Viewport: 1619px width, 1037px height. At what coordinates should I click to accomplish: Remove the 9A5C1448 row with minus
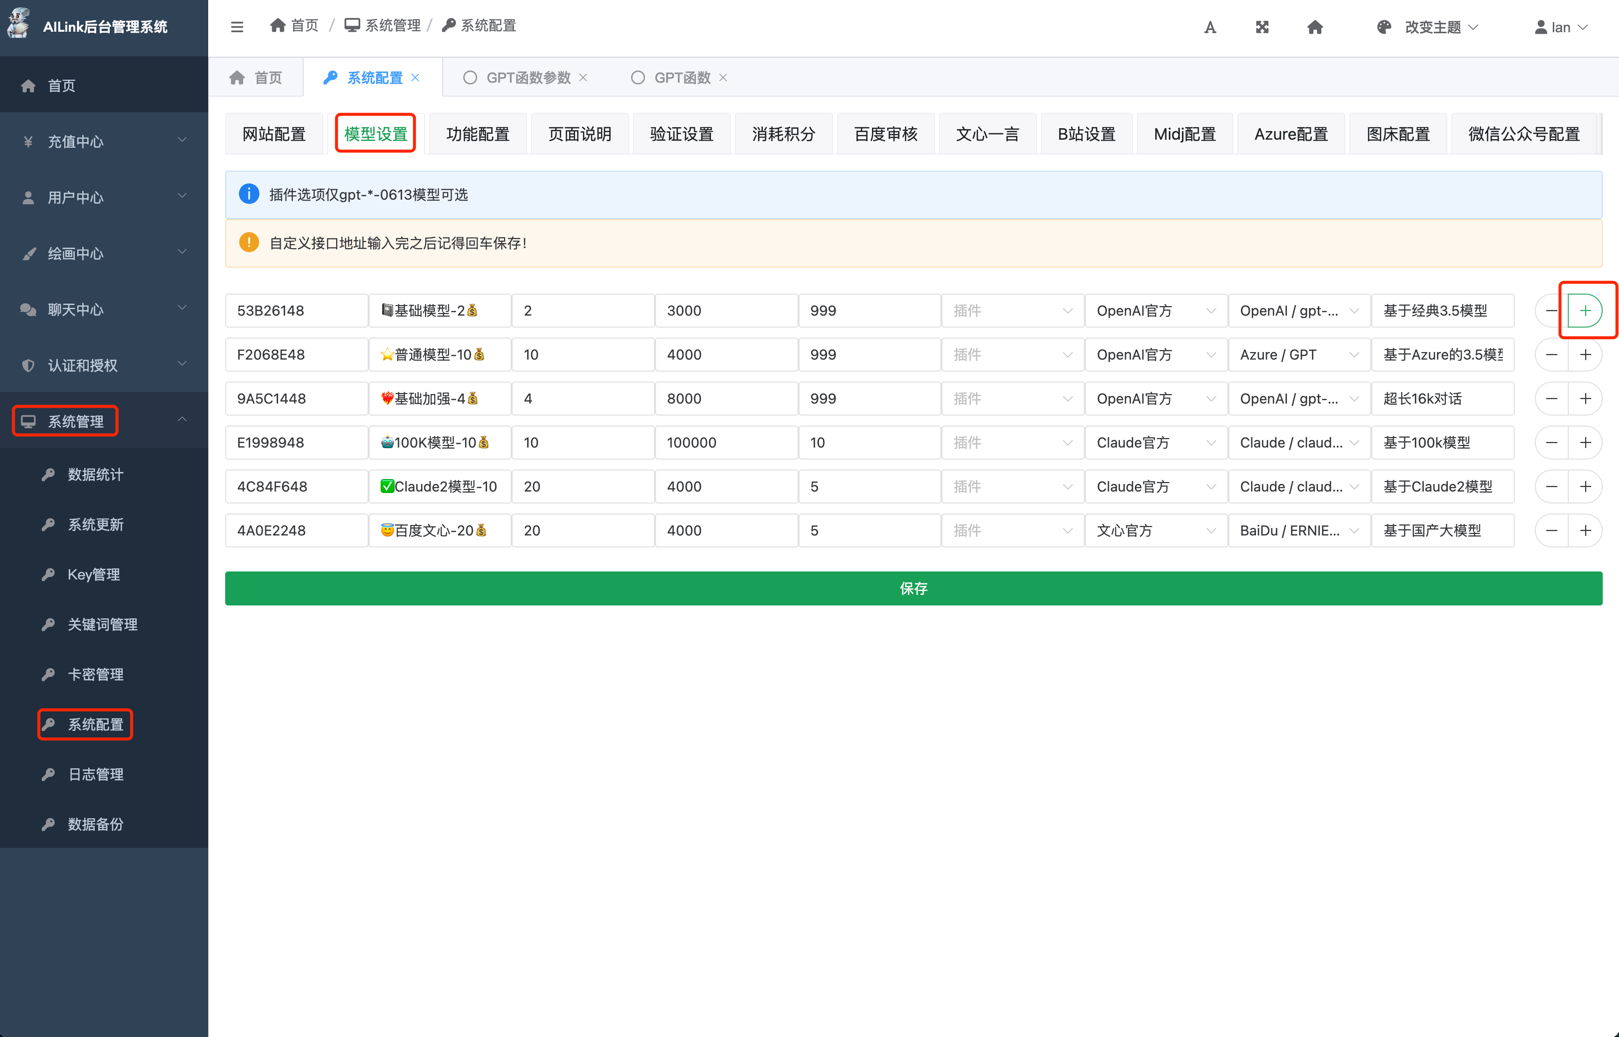1551,399
